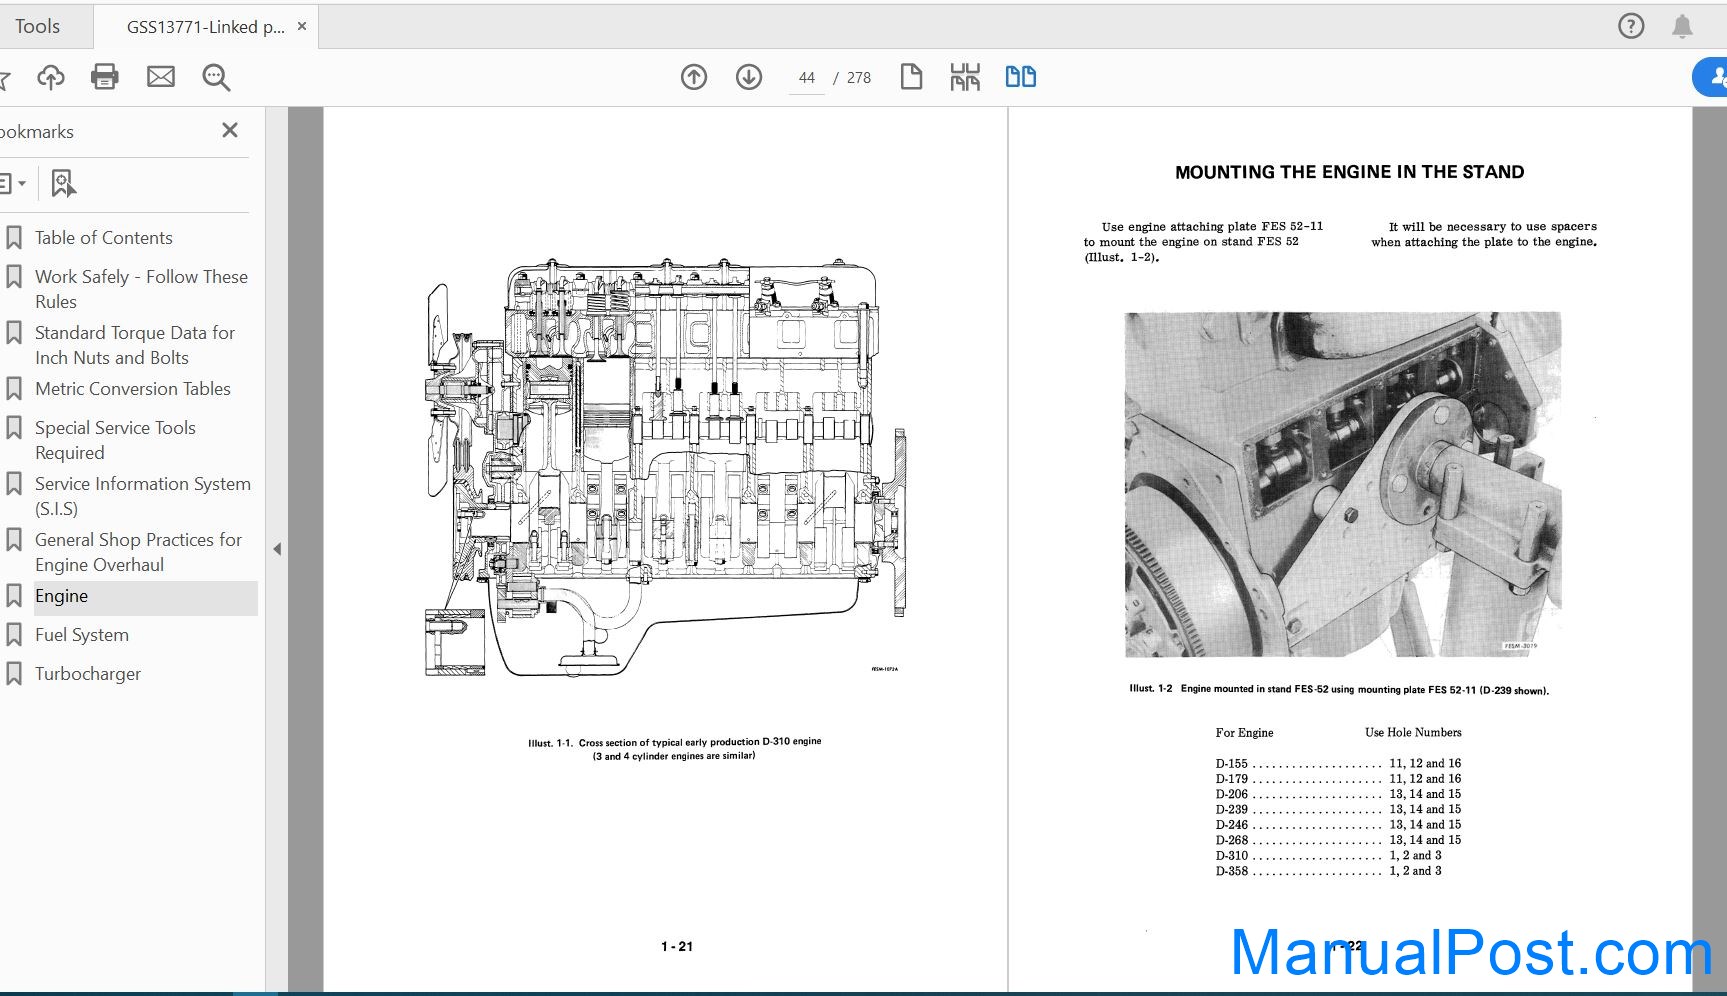The width and height of the screenshot is (1727, 996).
Task: Click the page number 1-21 footer
Action: [x=677, y=946]
